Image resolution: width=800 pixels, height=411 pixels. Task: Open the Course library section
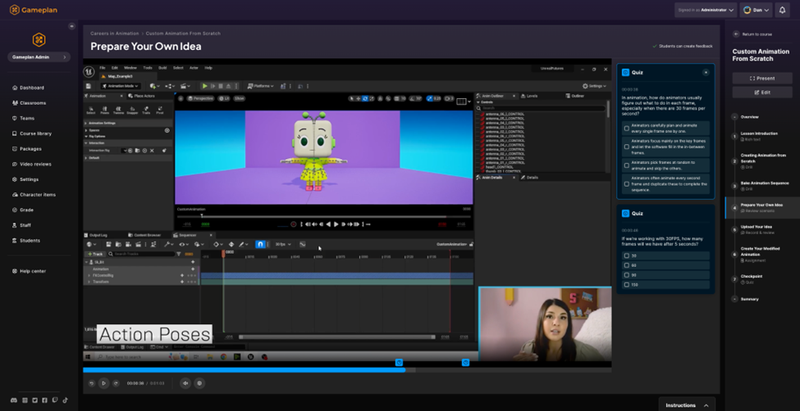point(32,134)
